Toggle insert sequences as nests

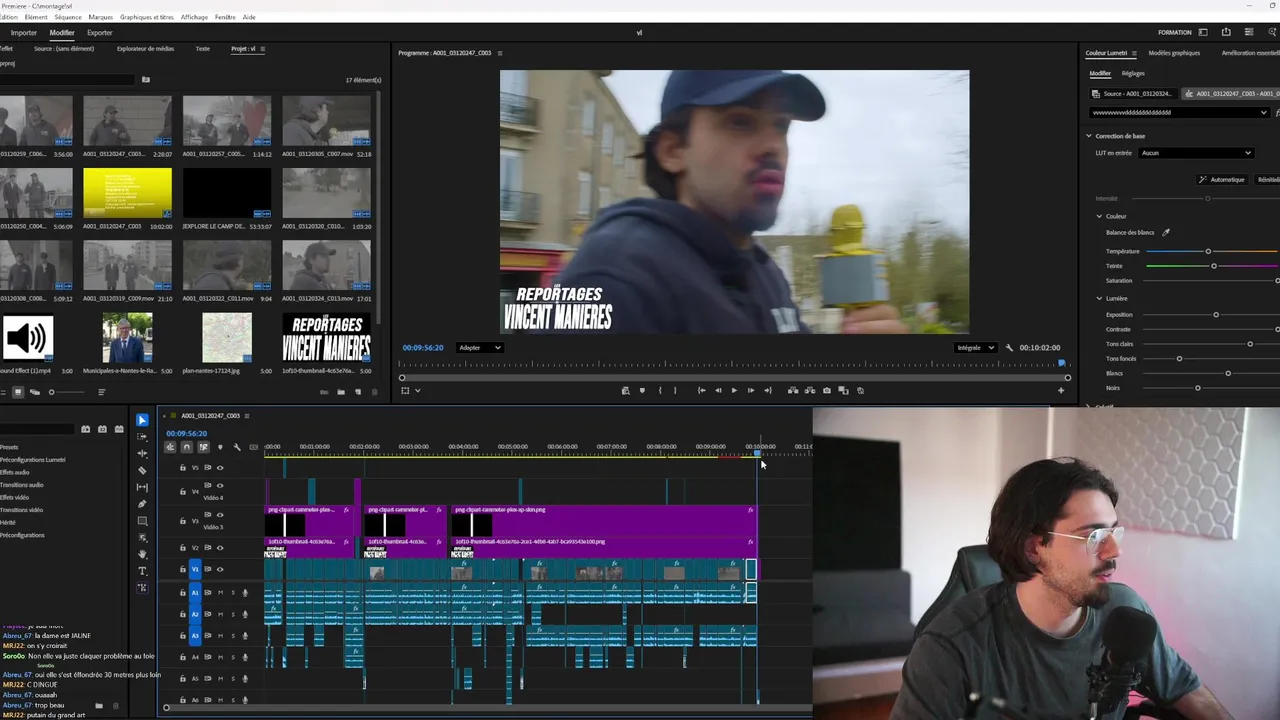pyautogui.click(x=170, y=447)
